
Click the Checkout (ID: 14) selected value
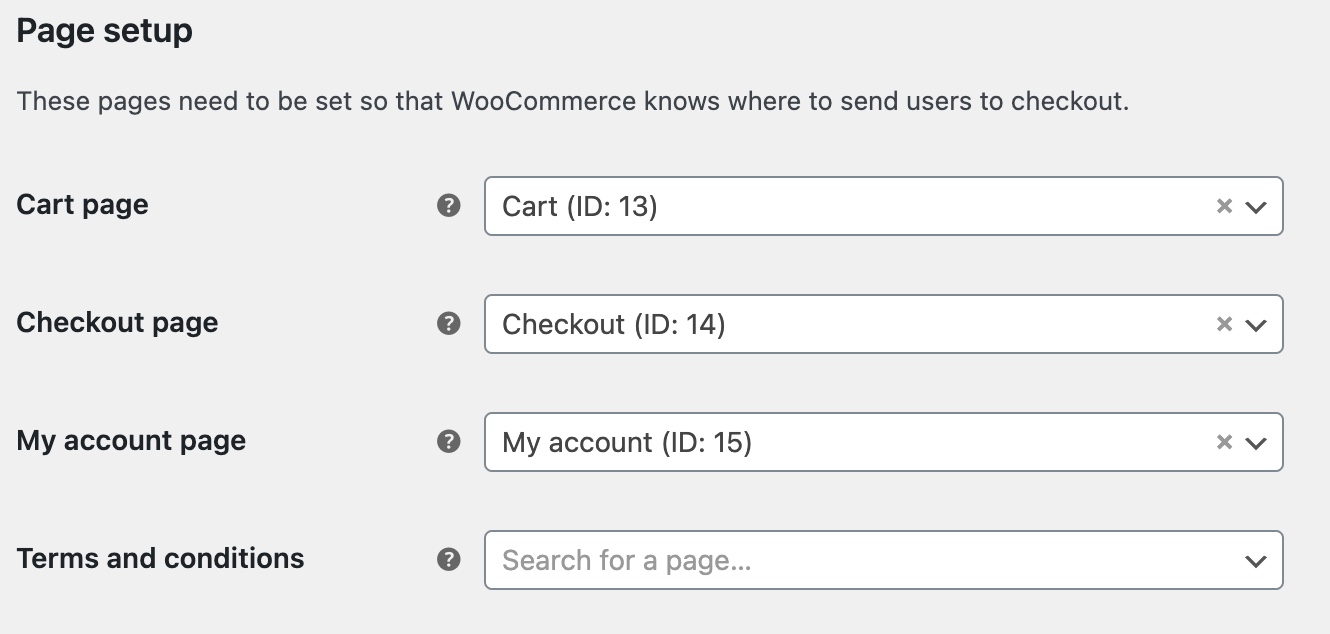coord(613,324)
